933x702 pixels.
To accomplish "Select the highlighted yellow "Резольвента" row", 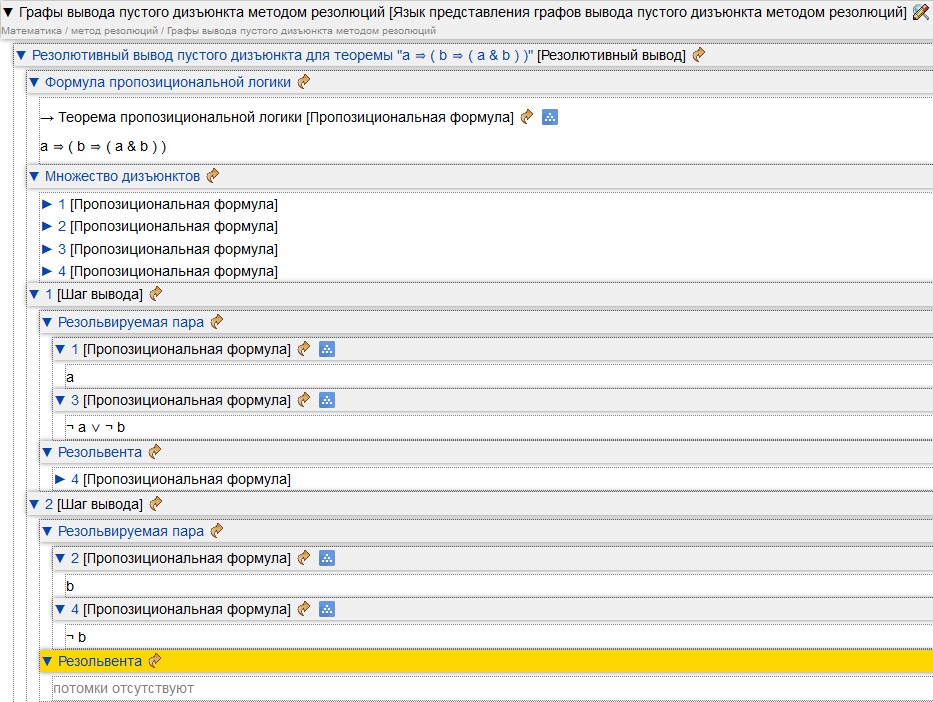I will point(99,661).
